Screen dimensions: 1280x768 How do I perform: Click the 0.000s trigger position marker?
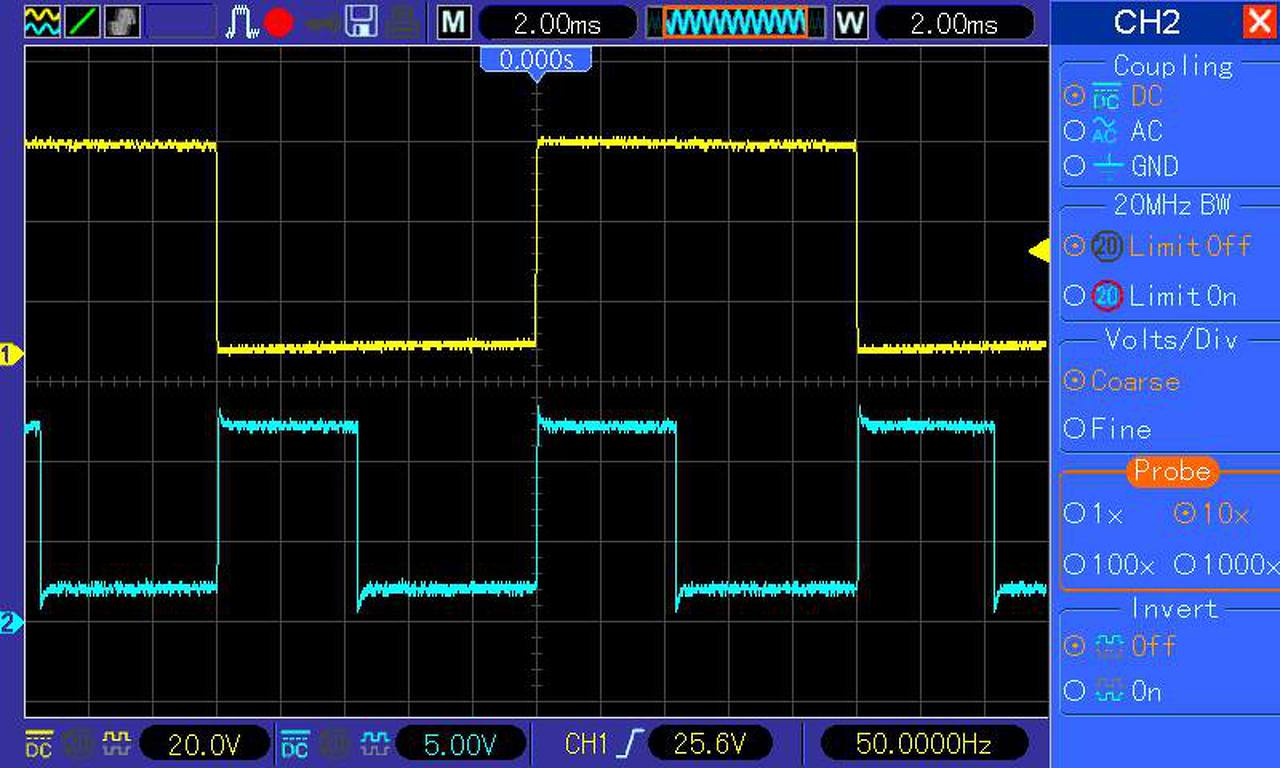coord(537,62)
